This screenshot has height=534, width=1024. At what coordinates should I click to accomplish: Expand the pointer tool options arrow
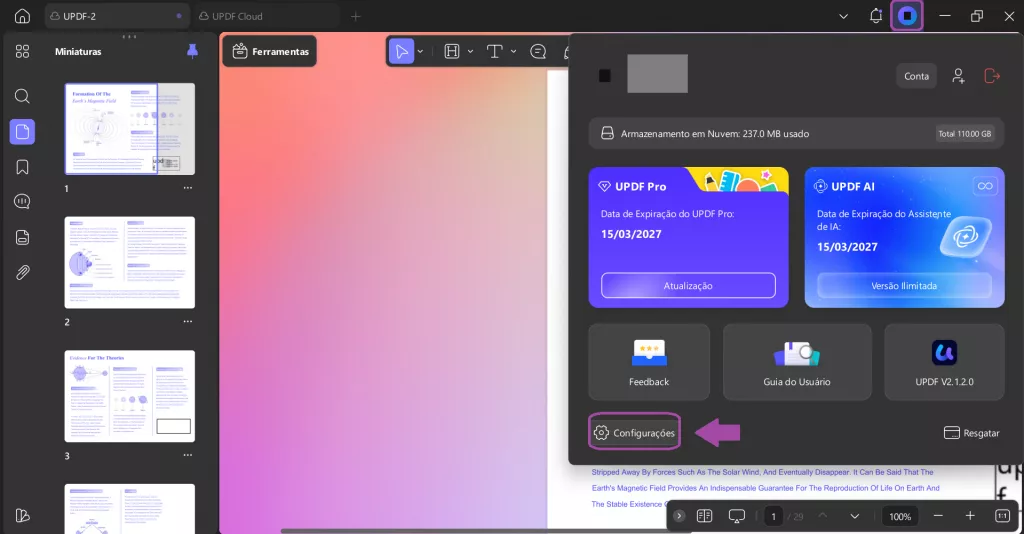(x=421, y=51)
